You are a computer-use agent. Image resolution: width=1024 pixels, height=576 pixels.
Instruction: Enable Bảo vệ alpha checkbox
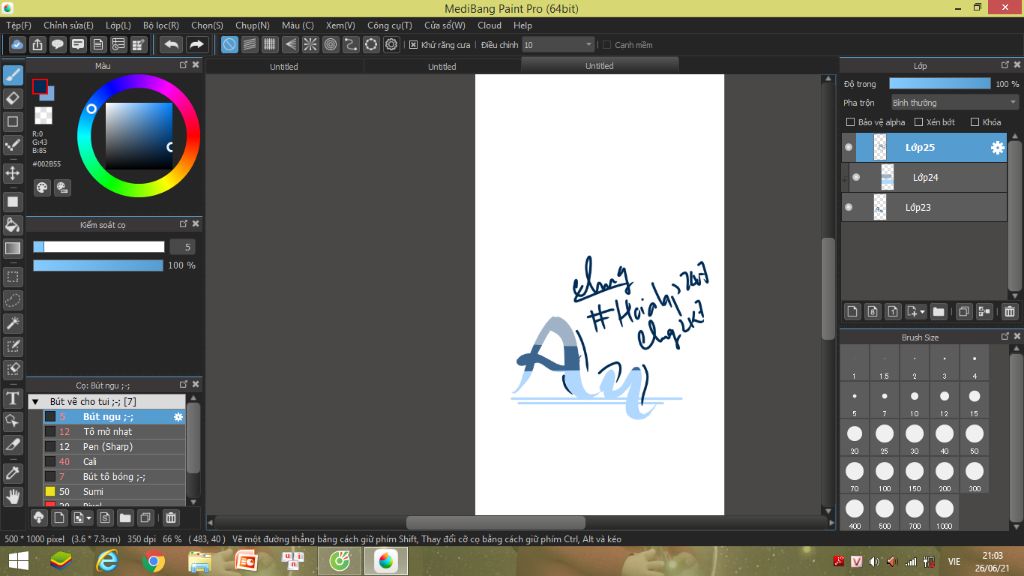(850, 122)
